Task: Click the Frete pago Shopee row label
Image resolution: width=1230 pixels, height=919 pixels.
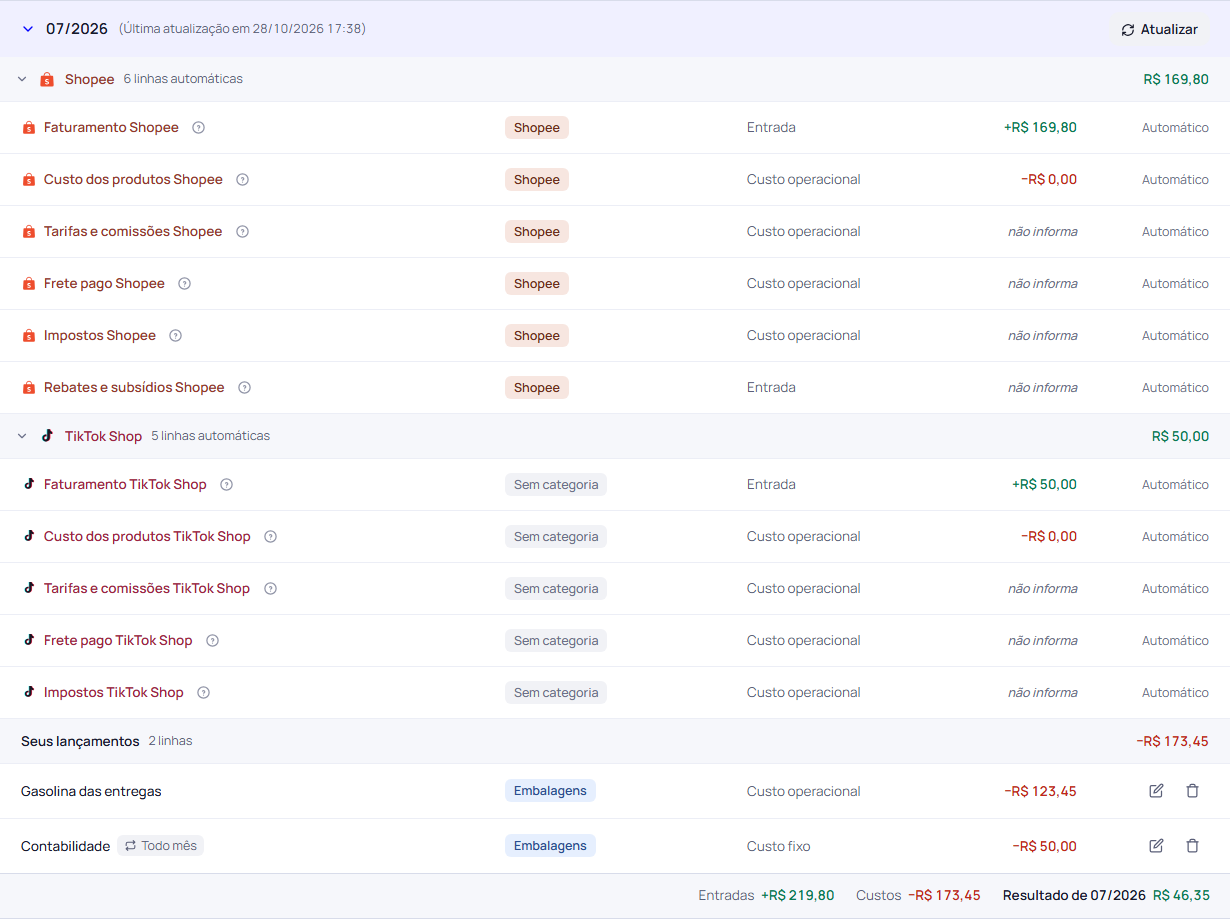Action: point(104,283)
